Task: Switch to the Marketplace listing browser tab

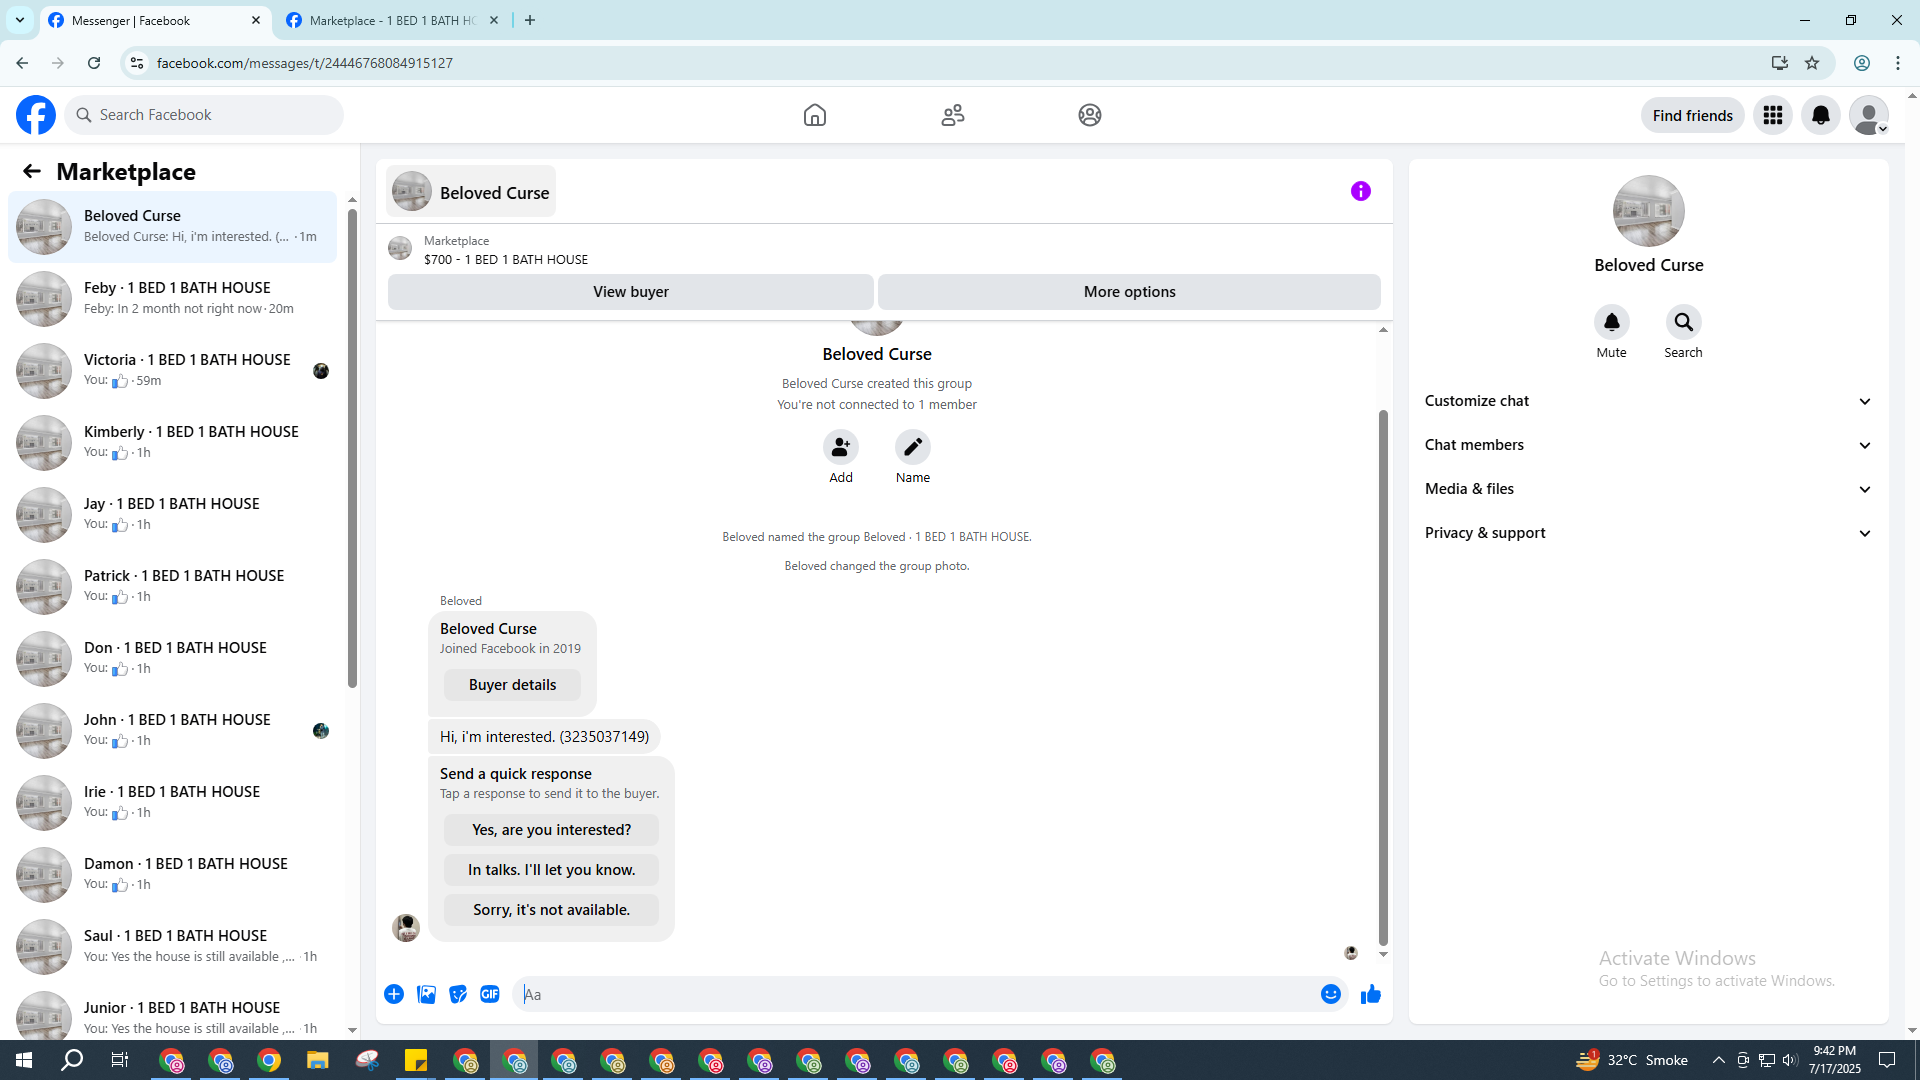Action: coord(392,20)
